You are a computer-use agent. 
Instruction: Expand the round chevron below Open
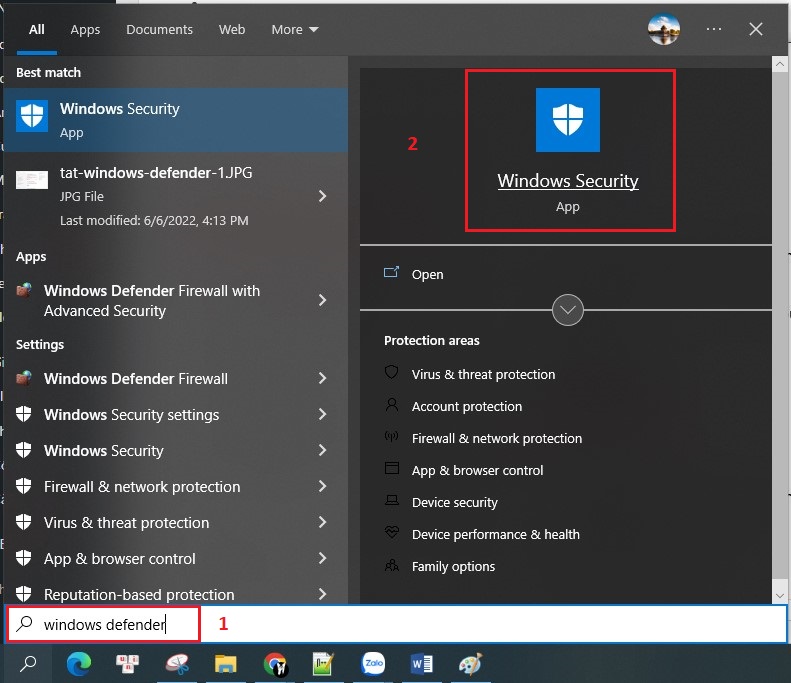(568, 310)
